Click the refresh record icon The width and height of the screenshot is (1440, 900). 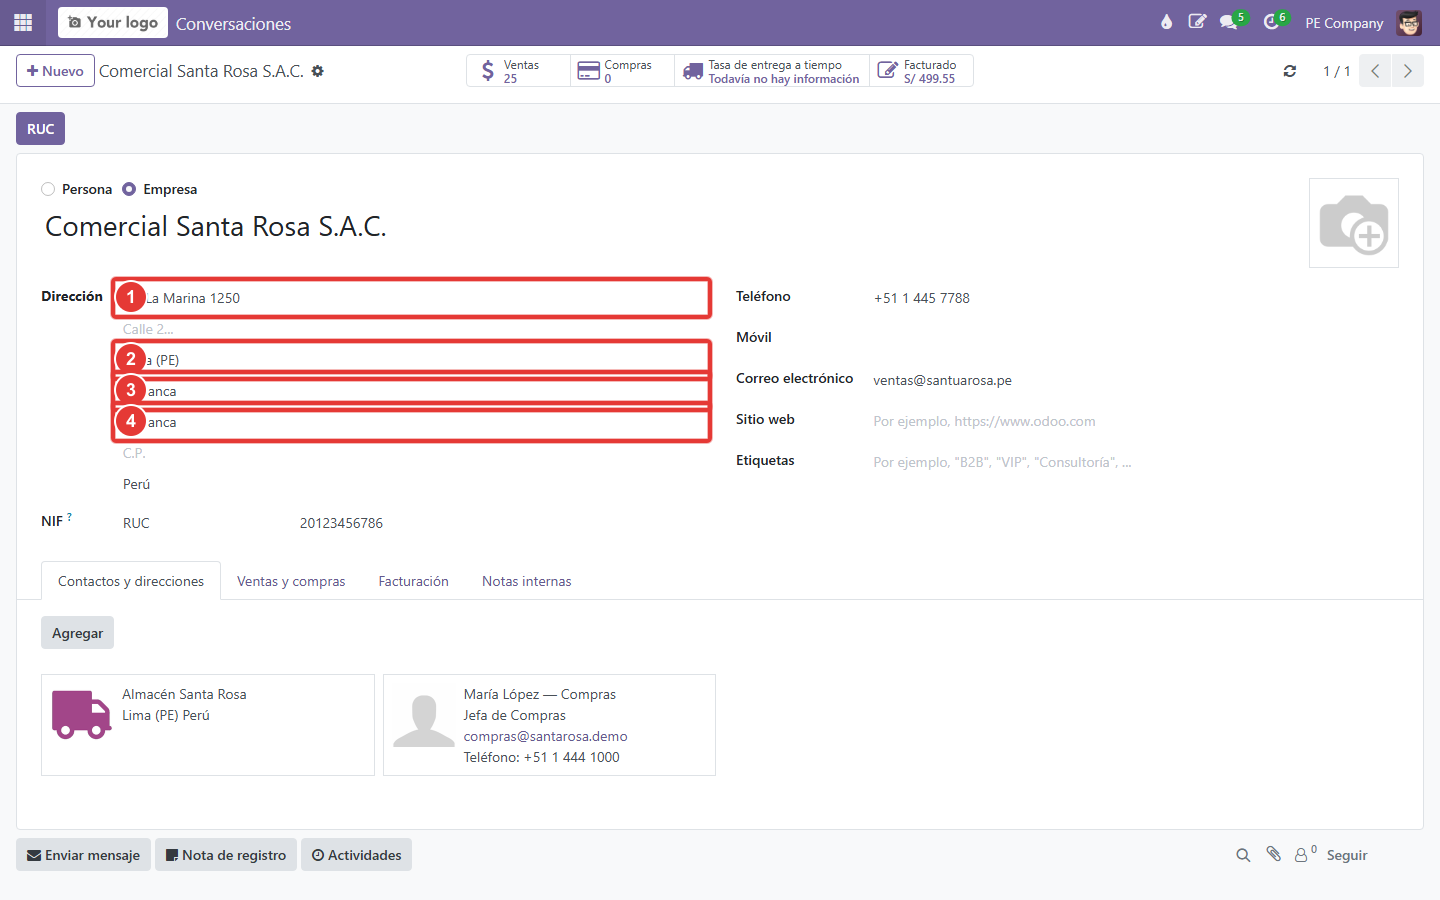click(x=1290, y=71)
